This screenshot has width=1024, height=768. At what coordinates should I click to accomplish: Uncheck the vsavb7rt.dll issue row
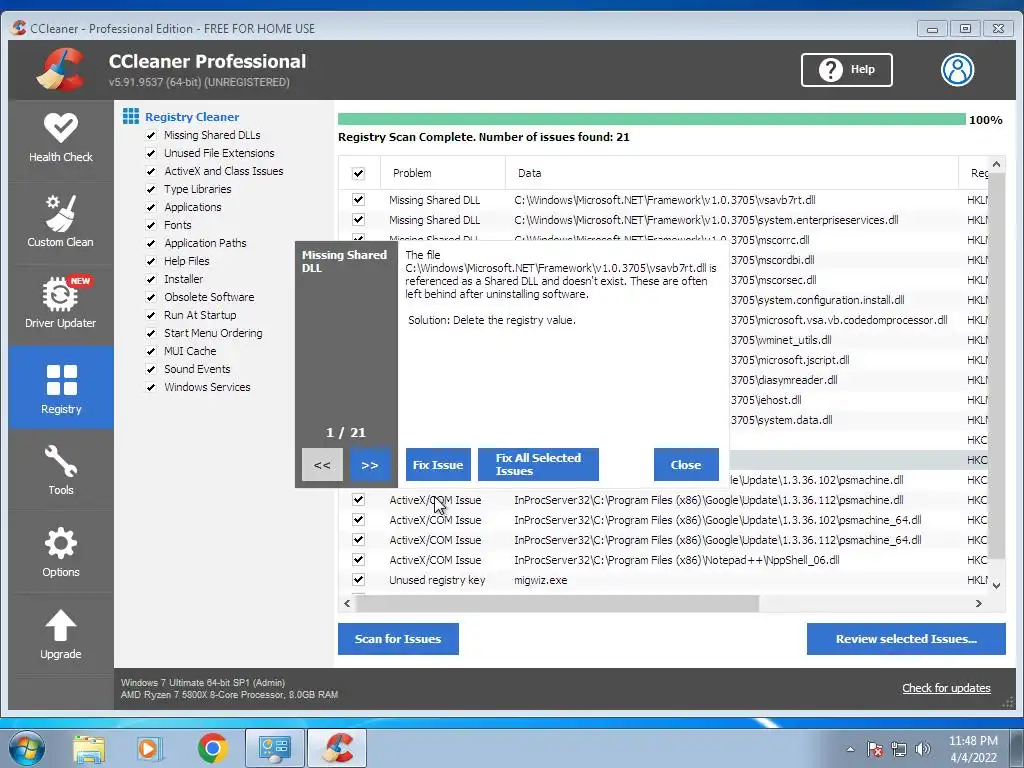(359, 200)
